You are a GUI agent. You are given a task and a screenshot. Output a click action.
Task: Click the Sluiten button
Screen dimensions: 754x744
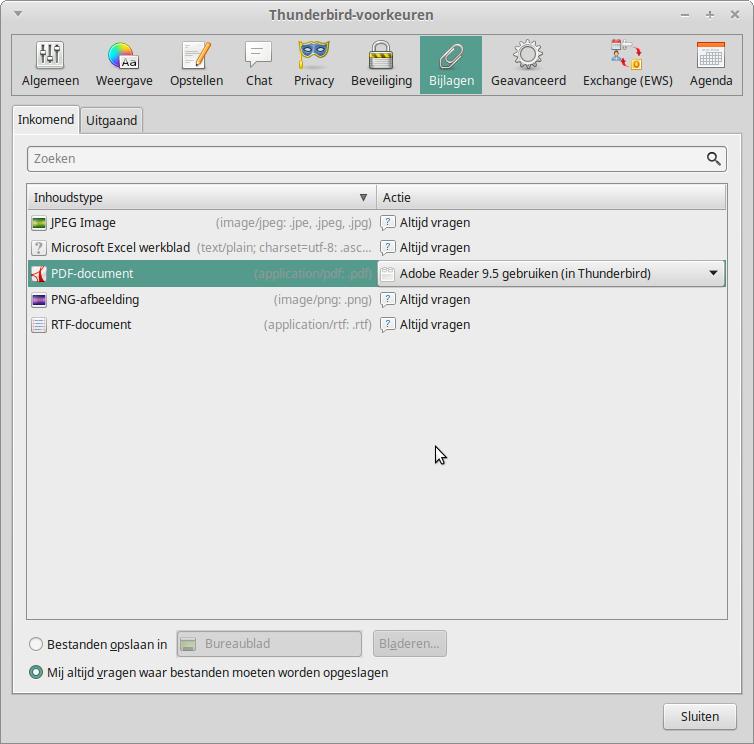tap(700, 716)
